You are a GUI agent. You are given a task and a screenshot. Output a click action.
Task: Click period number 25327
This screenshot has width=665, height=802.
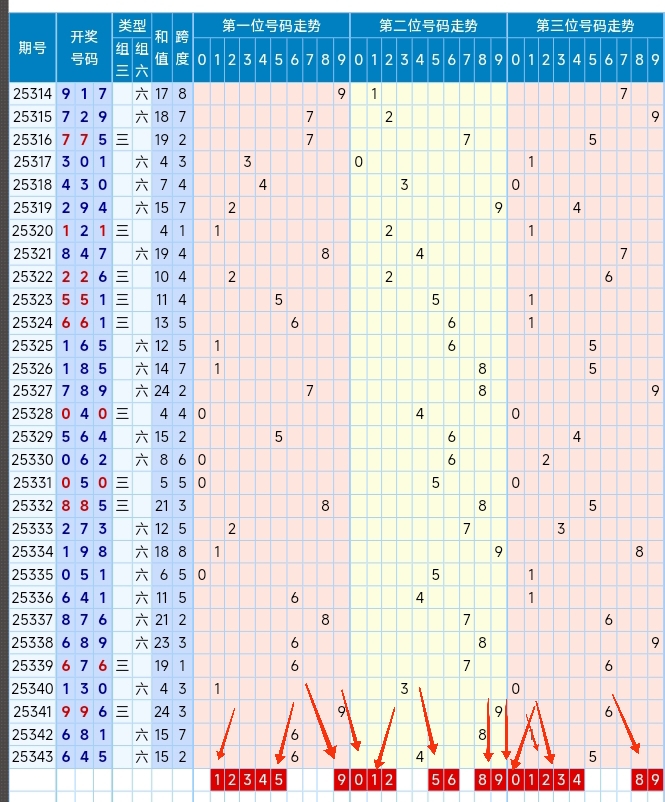tap(33, 391)
